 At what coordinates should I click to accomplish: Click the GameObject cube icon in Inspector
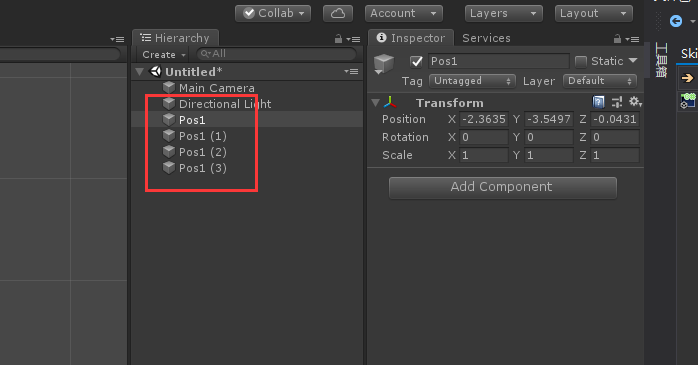(x=383, y=64)
